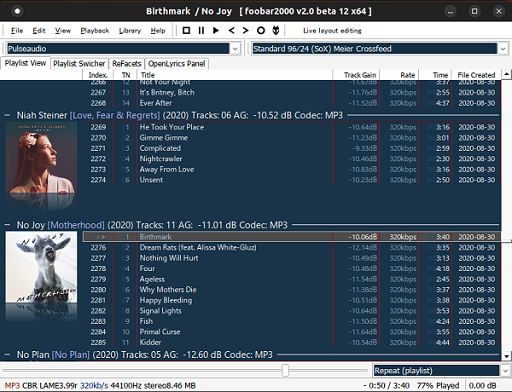Screen dimensions: 512x392
Task: Click the No Joy Motherhood album cover
Action: 41,267
